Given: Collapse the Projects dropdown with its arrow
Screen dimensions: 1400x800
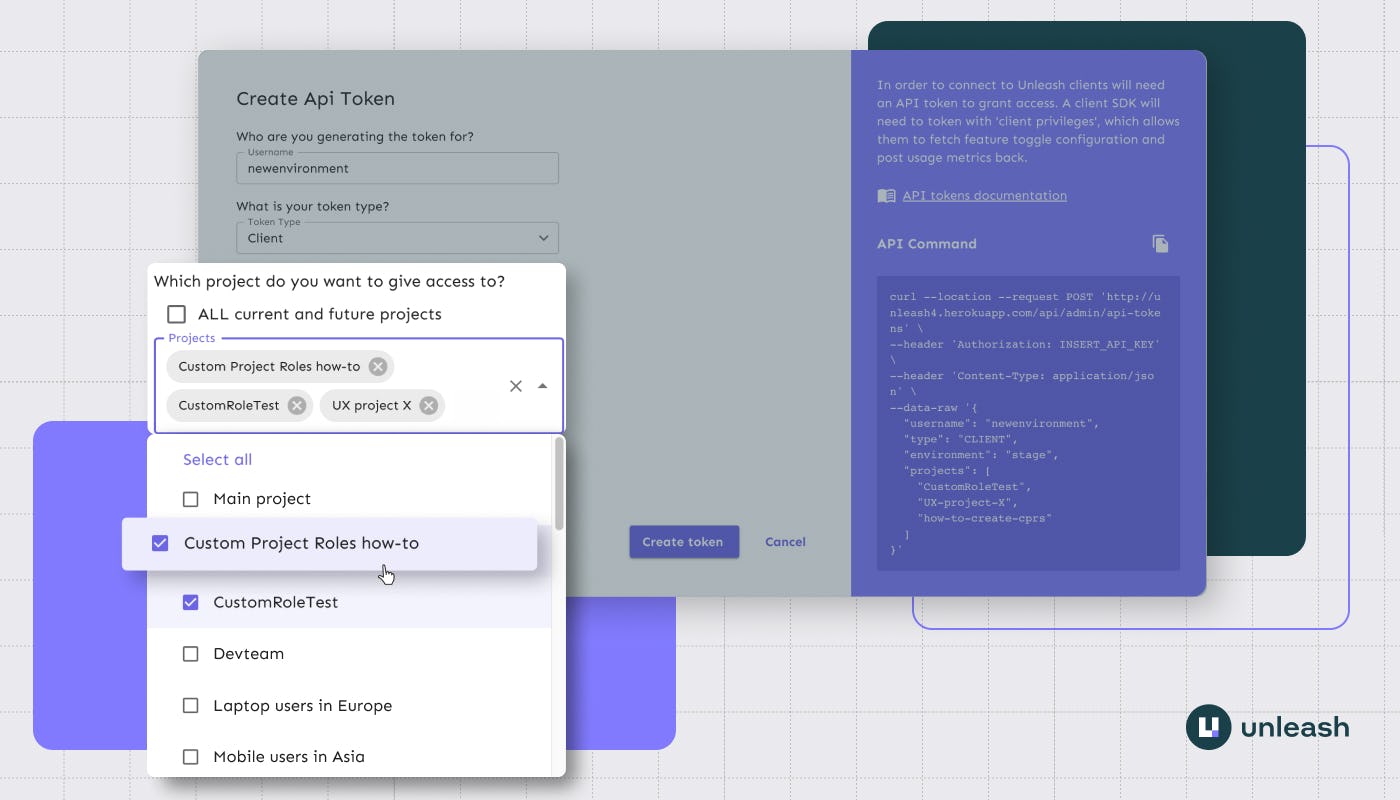Looking at the screenshot, I should pyautogui.click(x=542, y=385).
